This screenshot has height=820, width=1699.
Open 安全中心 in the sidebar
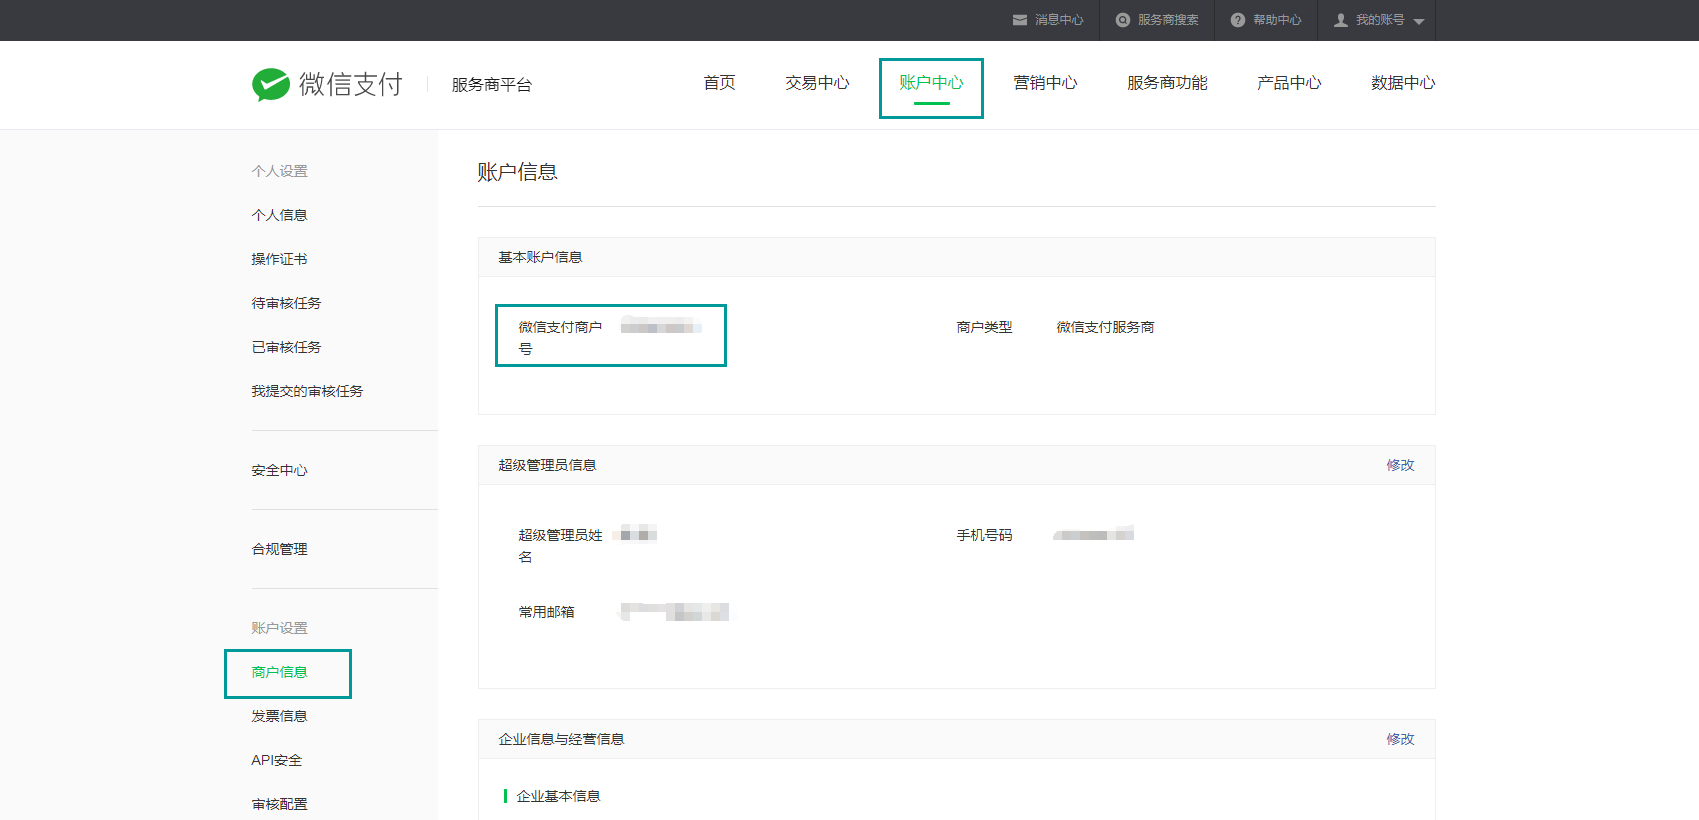click(279, 470)
